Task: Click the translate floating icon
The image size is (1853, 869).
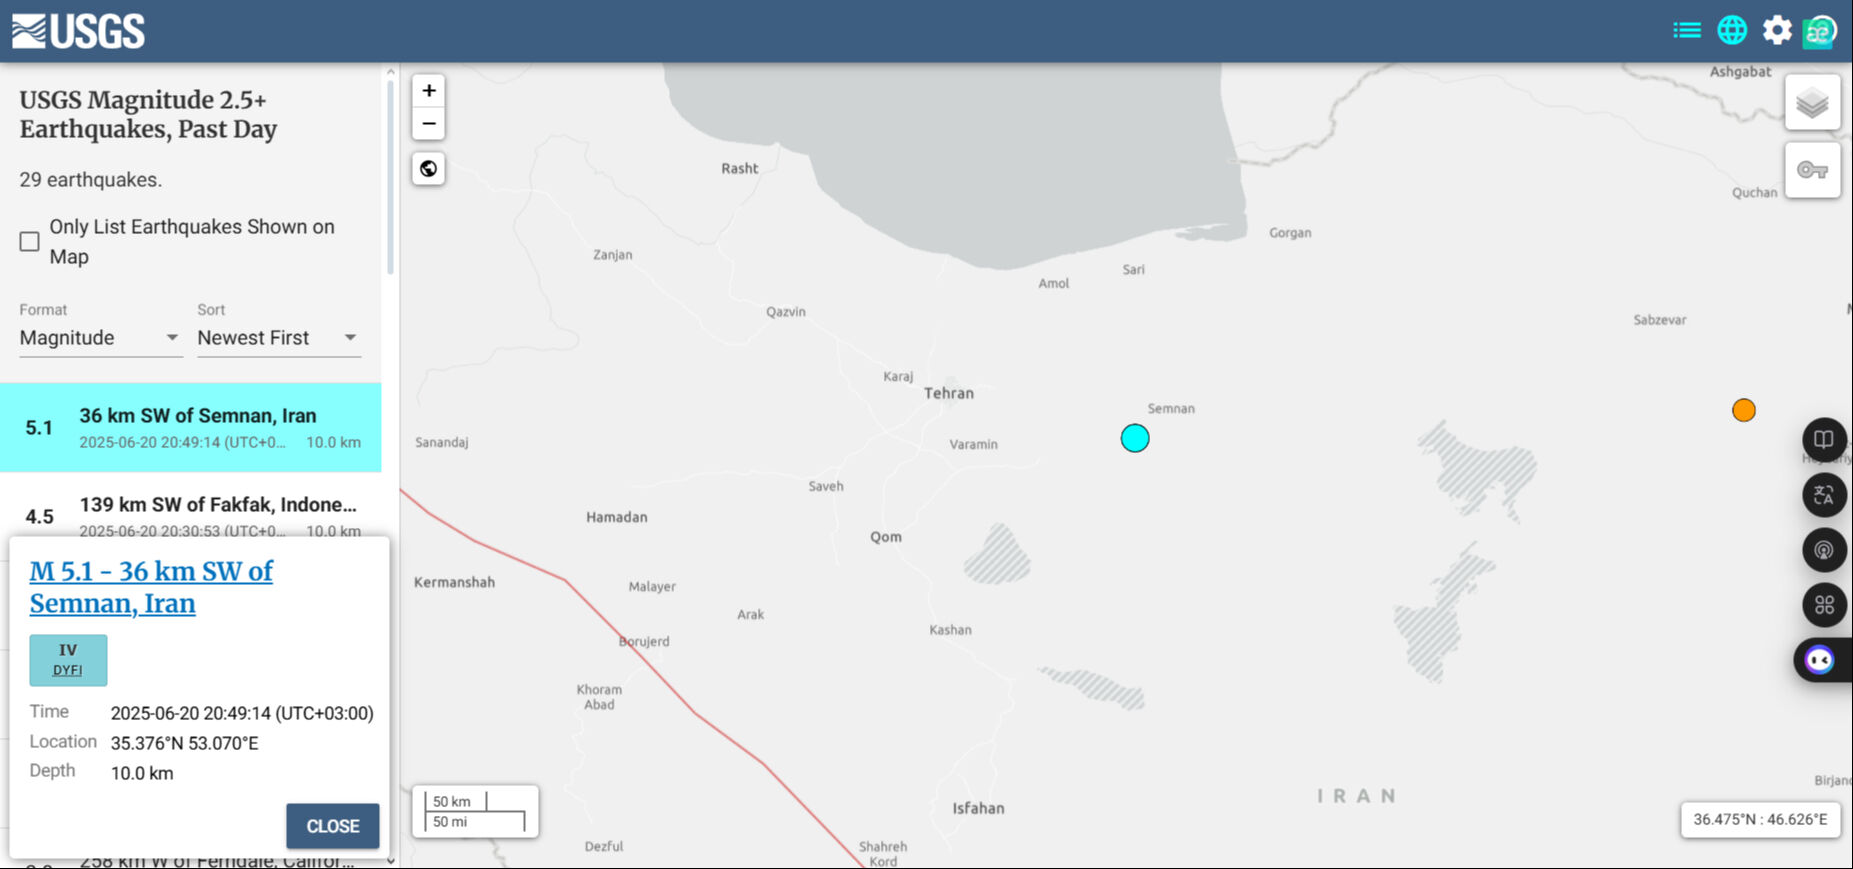Action: tap(1824, 495)
